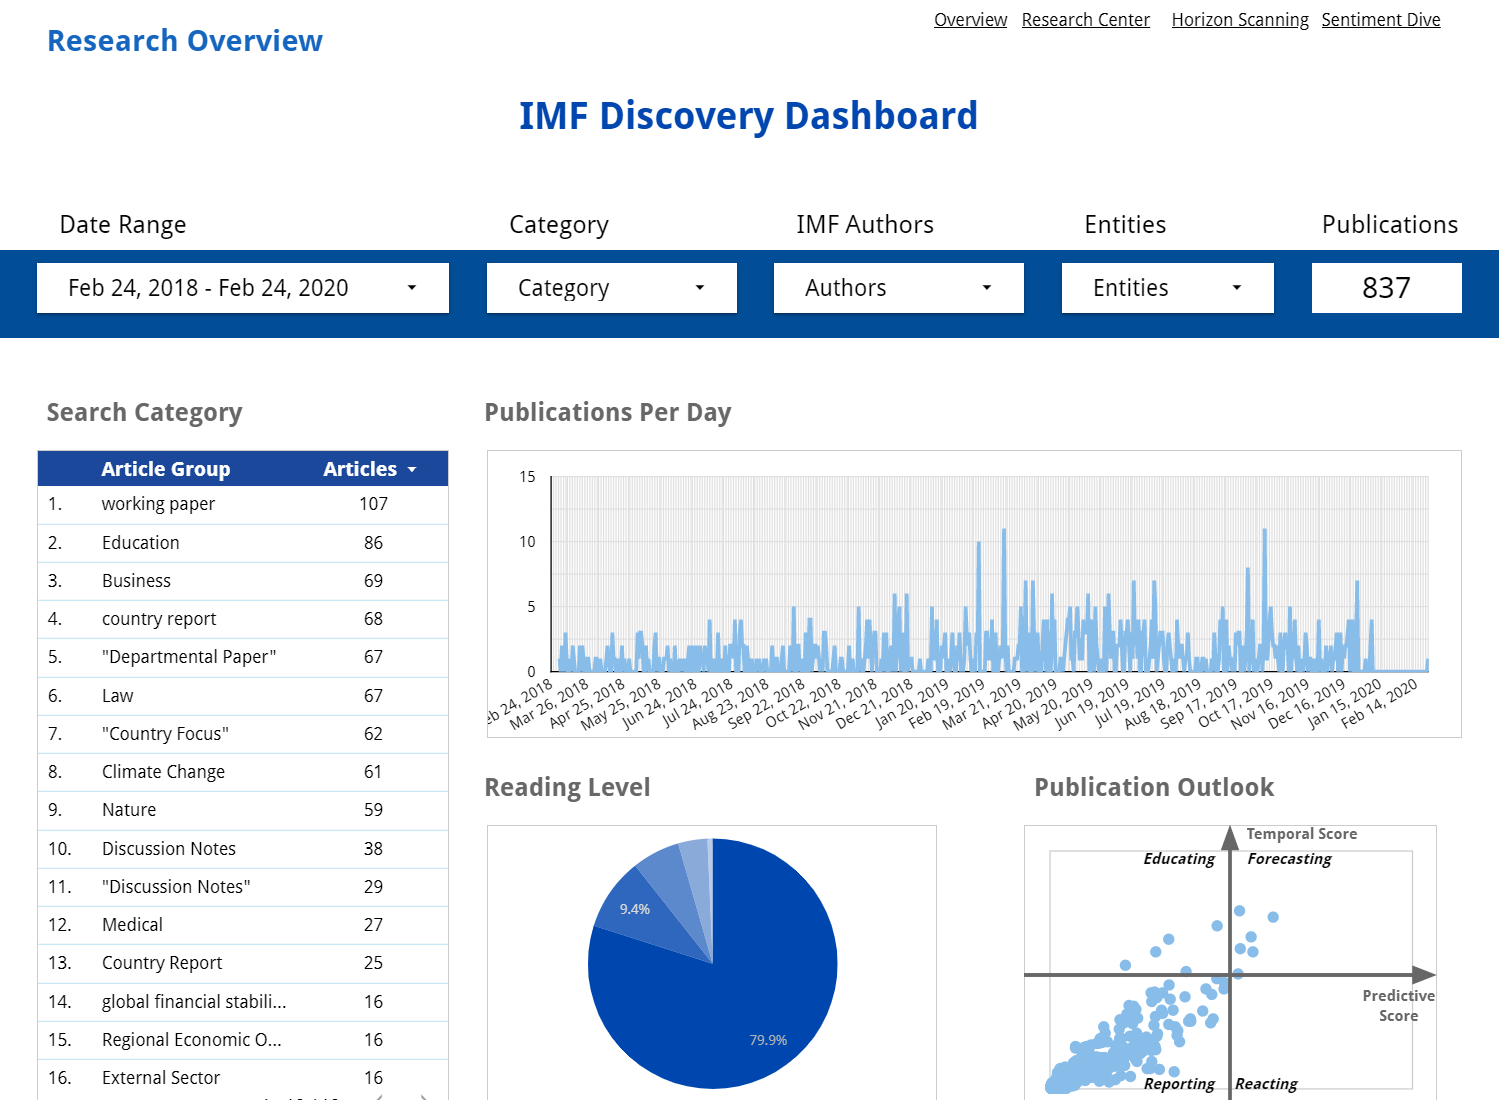
Task: Click the IMF Discovery Dashboard heading
Action: tap(748, 116)
